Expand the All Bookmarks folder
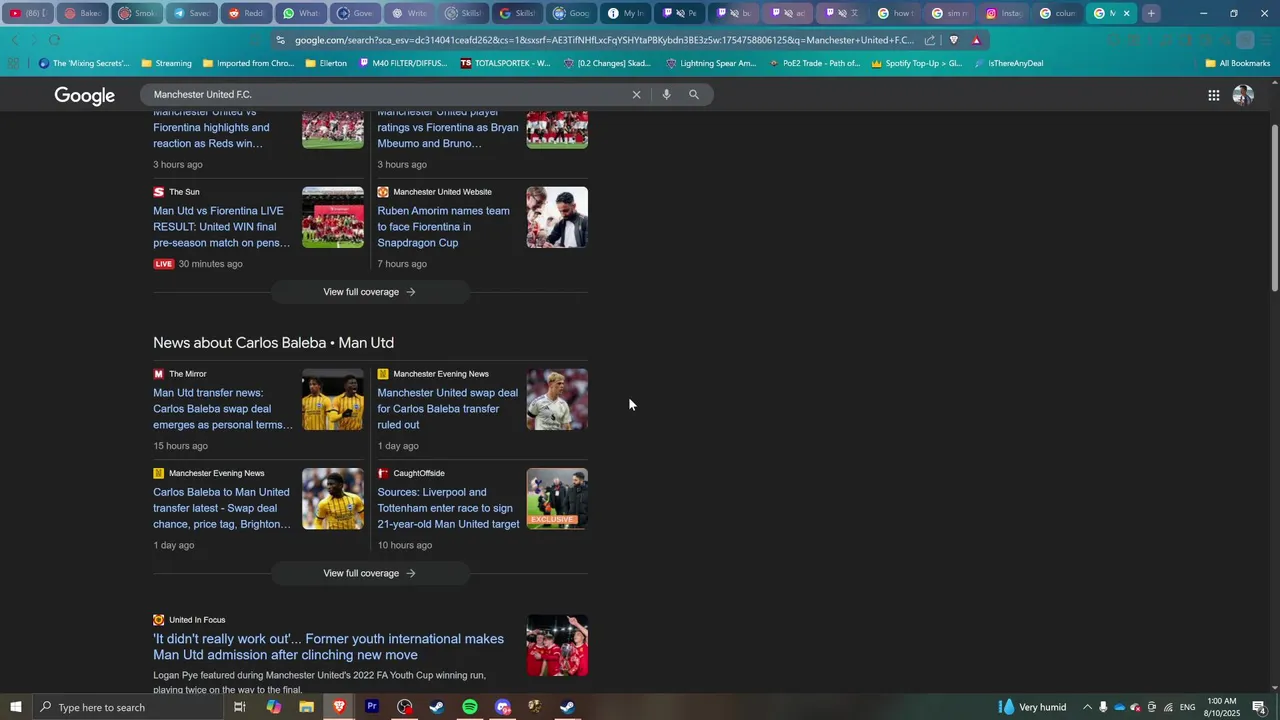Image resolution: width=1280 pixels, height=720 pixels. tap(1237, 63)
